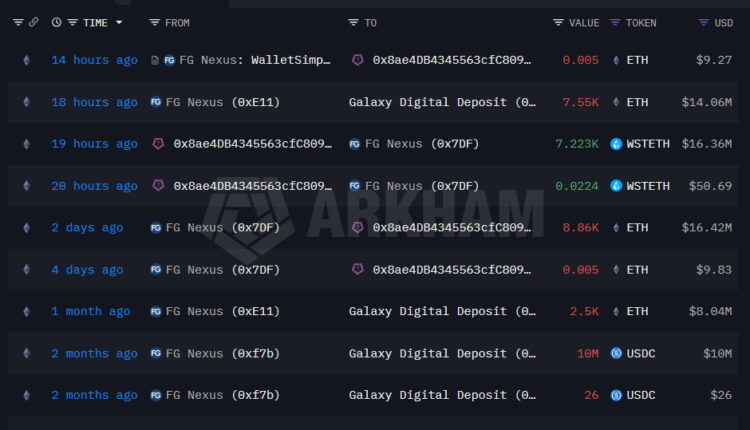Click the clock icon in the header
750x430 pixels.
[x=56, y=22]
